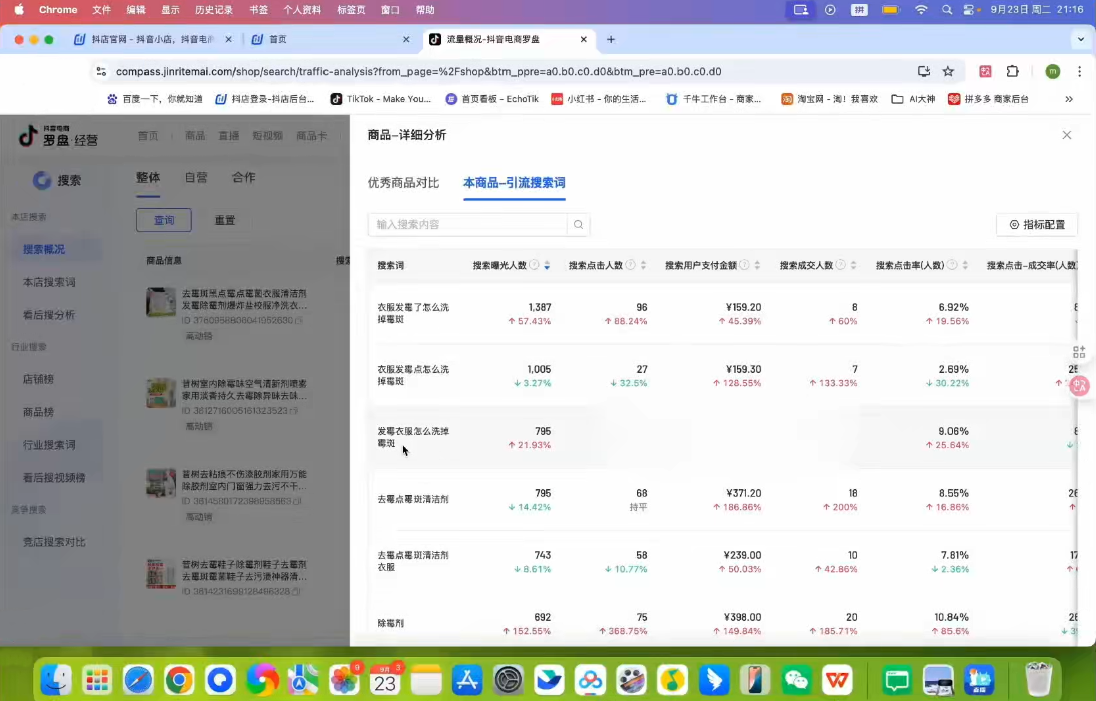Open the floating panel icon on the table's right edge
Image resolution: width=1096 pixels, height=701 pixels.
(1078, 352)
